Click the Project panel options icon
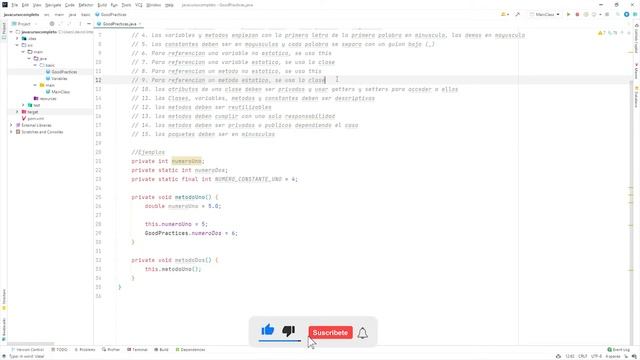Viewport: 640px width, 360px height. [80, 24]
